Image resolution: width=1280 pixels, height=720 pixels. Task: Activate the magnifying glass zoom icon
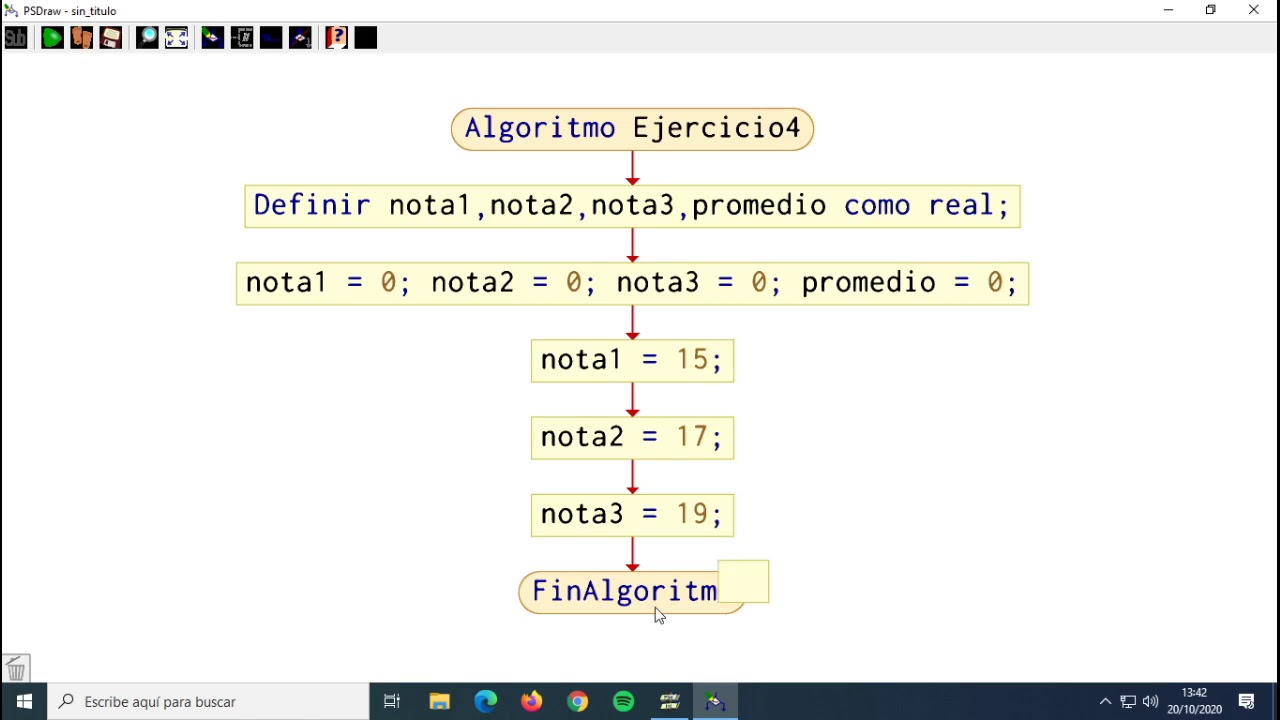[147, 38]
